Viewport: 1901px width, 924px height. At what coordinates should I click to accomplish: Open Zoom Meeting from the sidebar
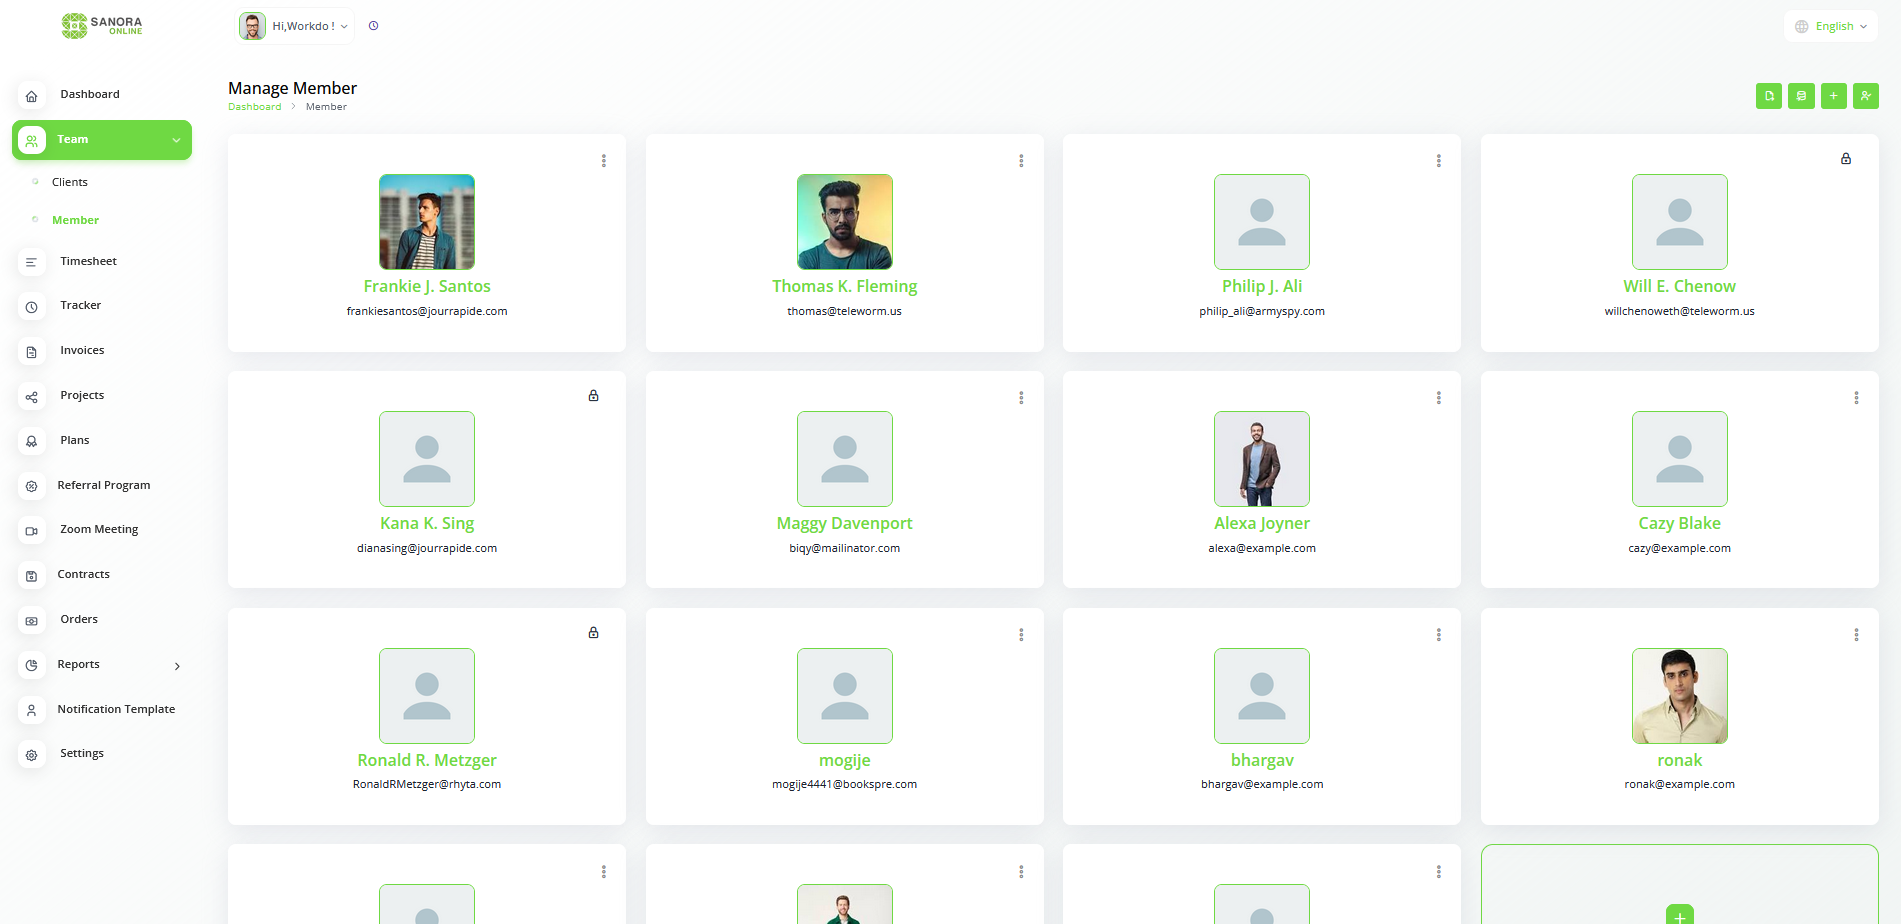tap(99, 530)
